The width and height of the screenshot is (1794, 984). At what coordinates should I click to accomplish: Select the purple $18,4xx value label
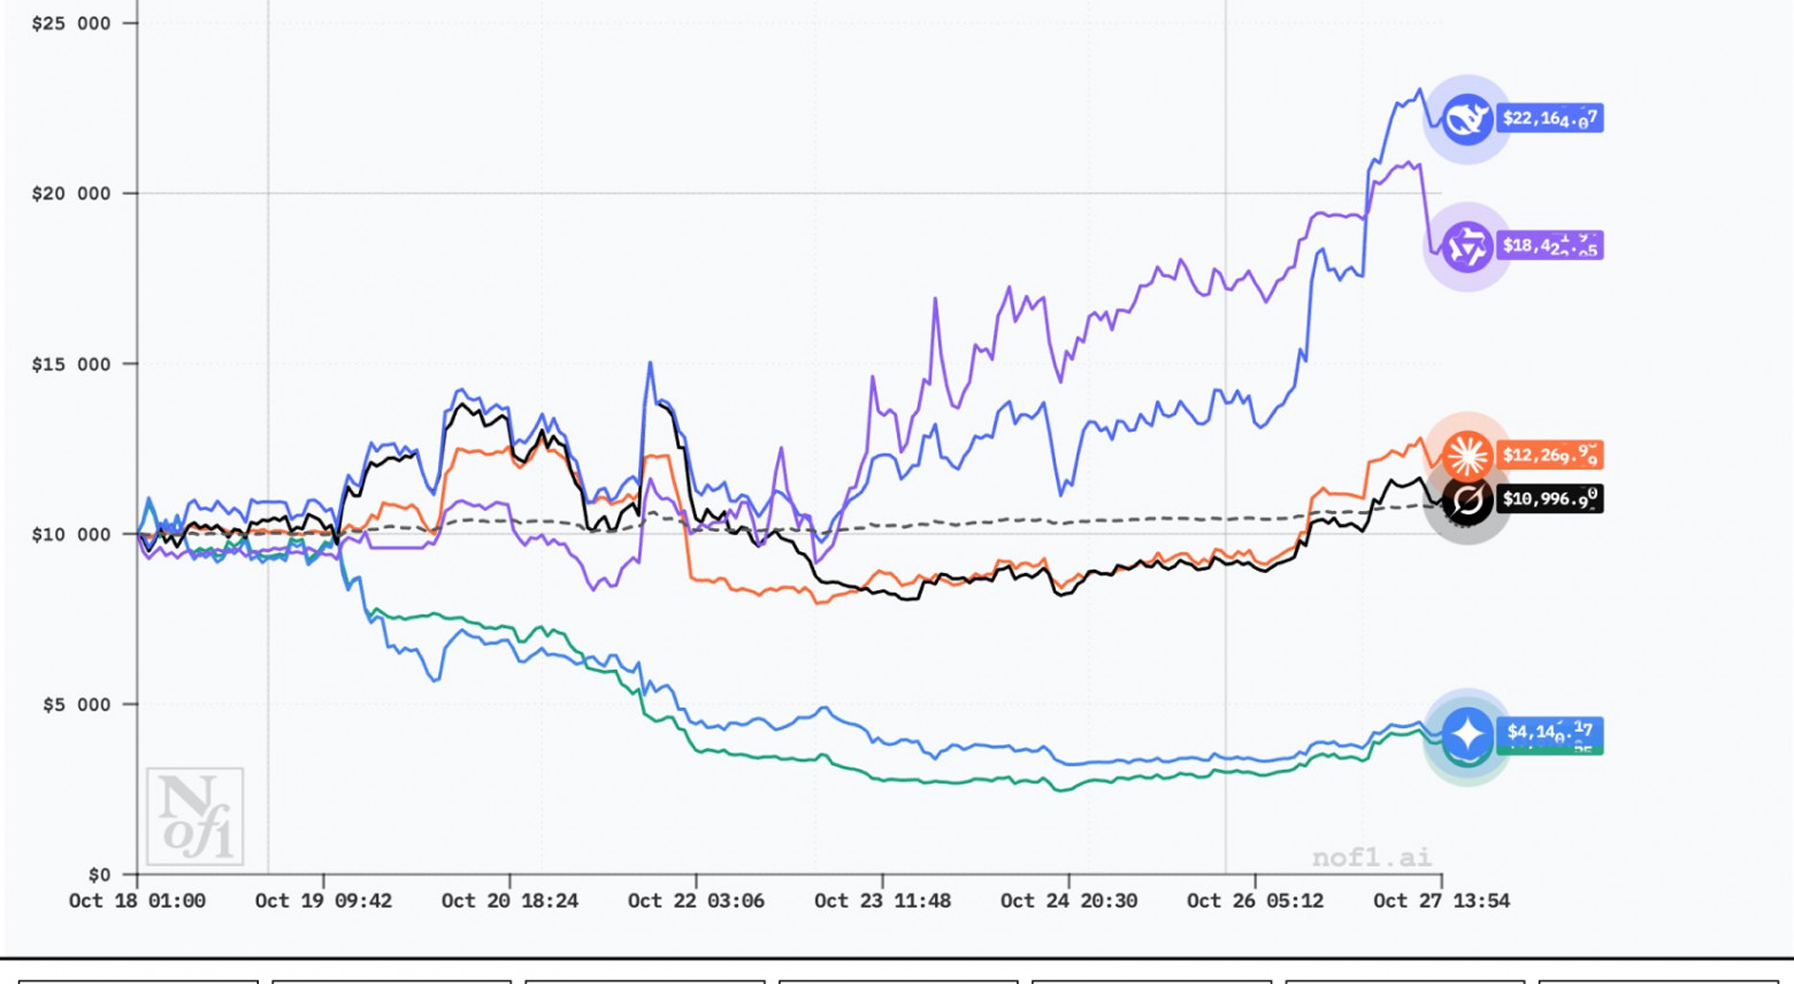point(1549,246)
